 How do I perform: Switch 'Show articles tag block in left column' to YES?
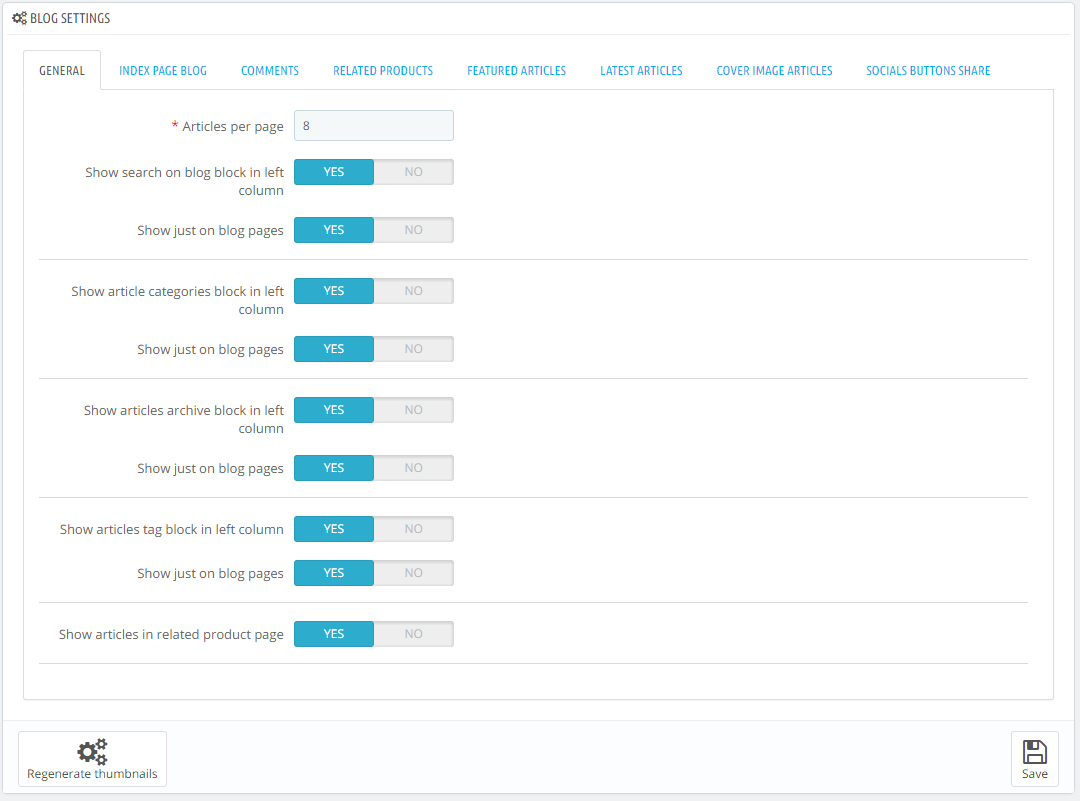tap(334, 529)
